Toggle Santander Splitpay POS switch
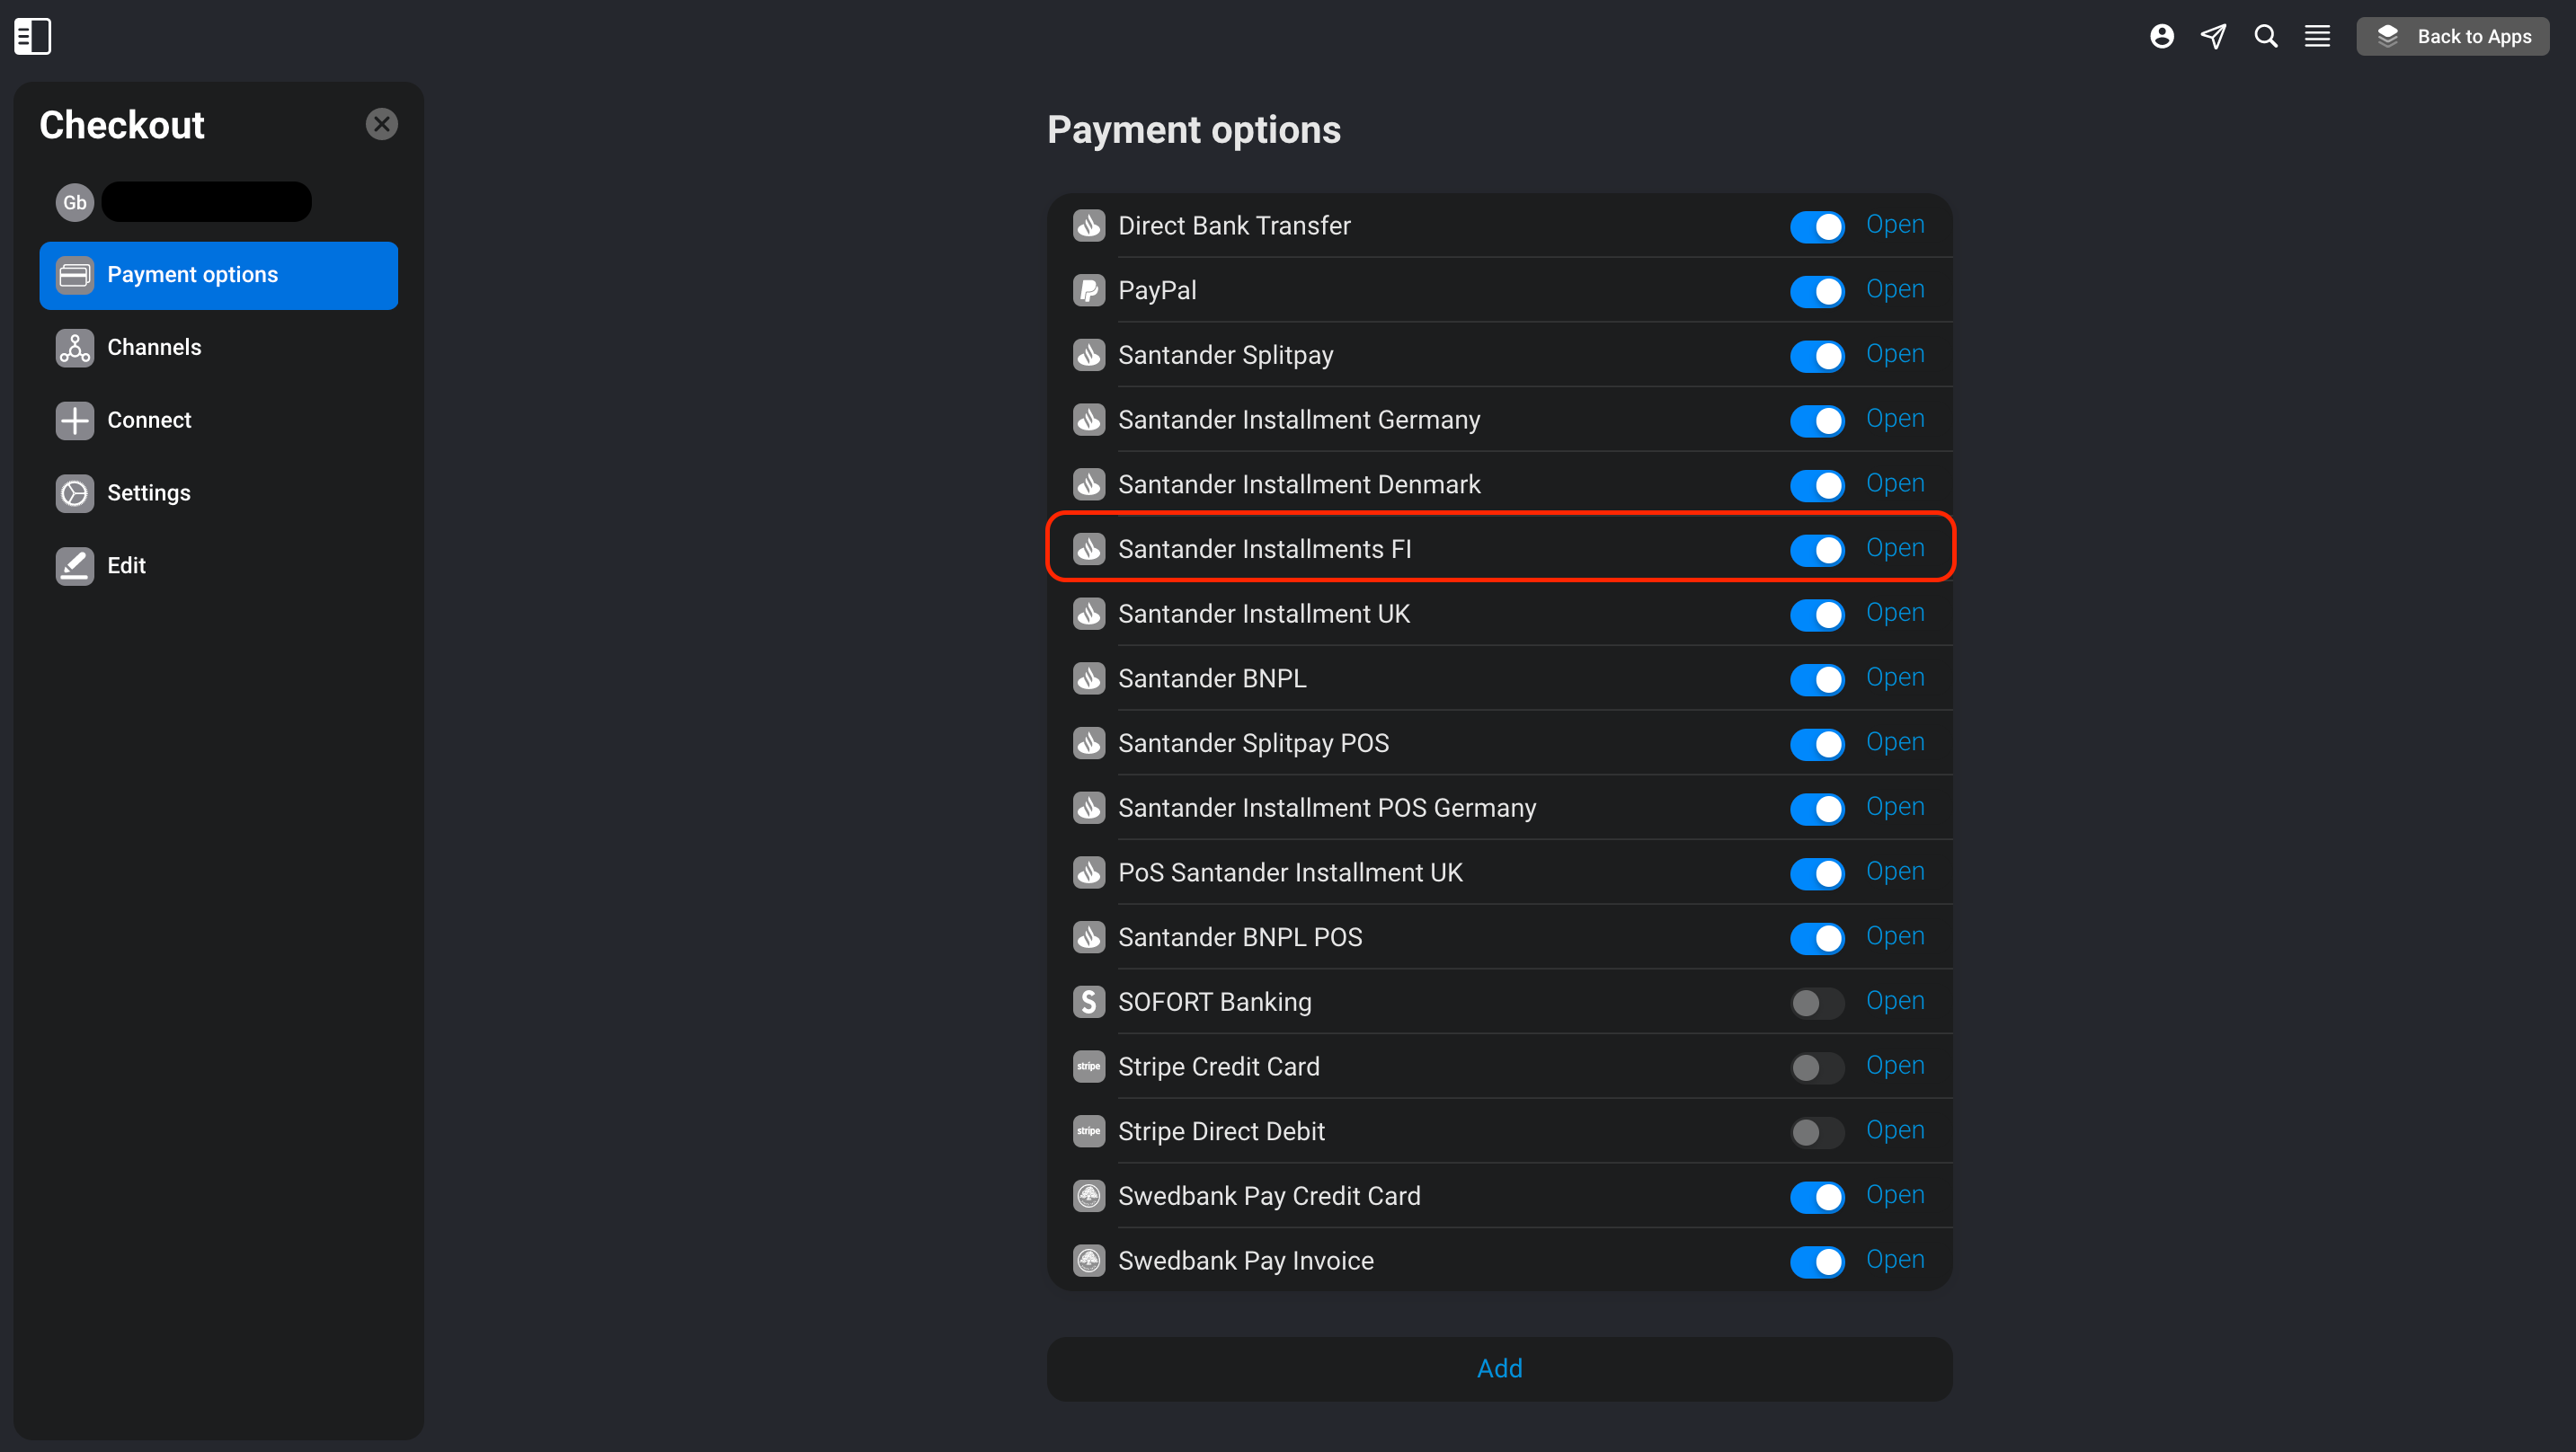 (1817, 744)
